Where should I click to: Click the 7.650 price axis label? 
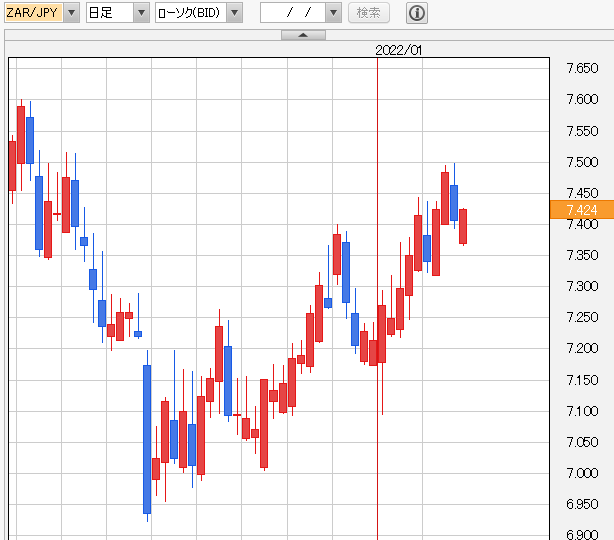tap(582, 68)
